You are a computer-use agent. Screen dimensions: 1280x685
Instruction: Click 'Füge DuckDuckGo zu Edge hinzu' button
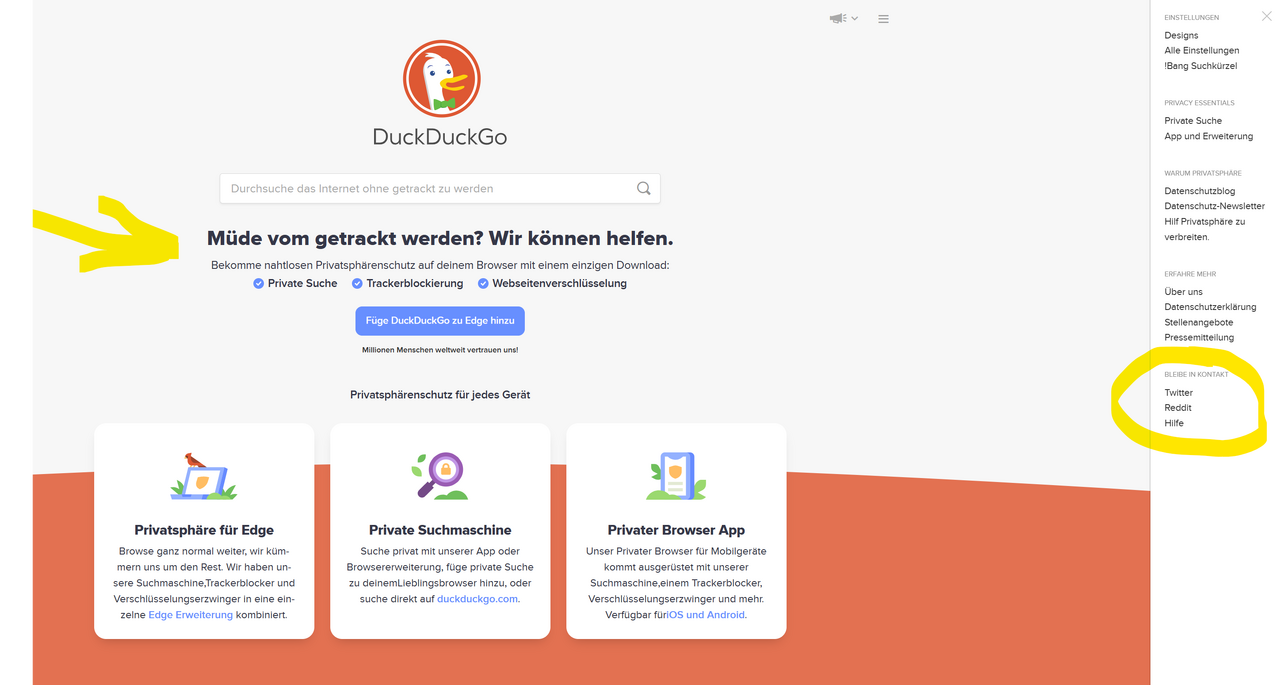tap(440, 321)
